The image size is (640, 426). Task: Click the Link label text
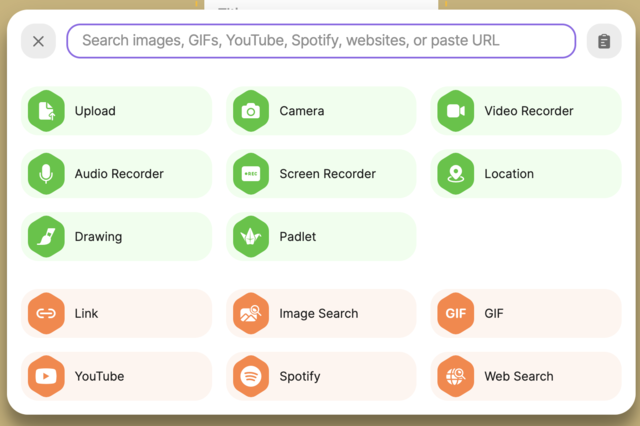[86, 313]
